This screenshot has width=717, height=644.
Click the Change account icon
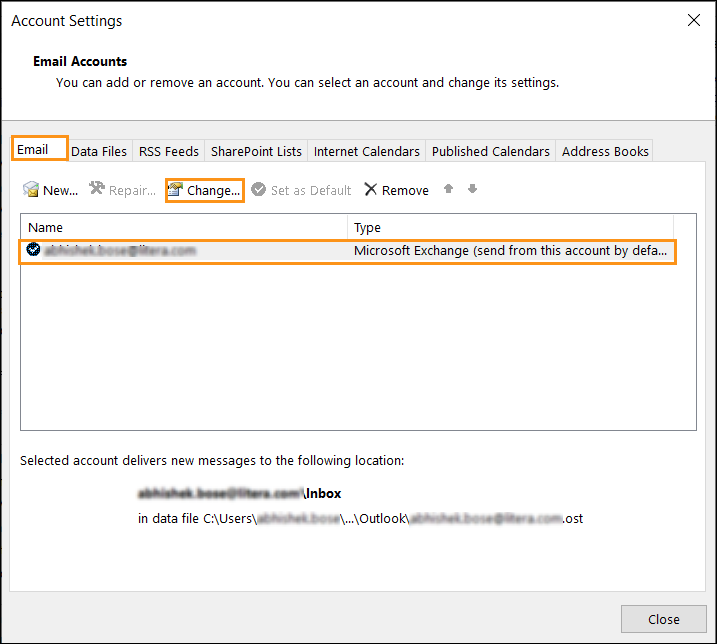175,189
